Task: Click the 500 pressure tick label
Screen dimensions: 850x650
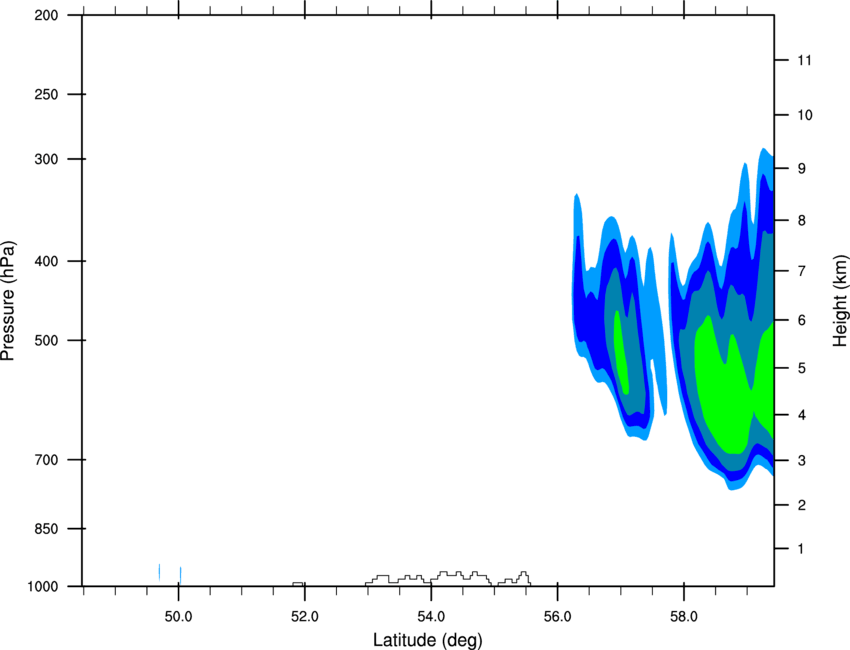Action: pyautogui.click(x=46, y=340)
